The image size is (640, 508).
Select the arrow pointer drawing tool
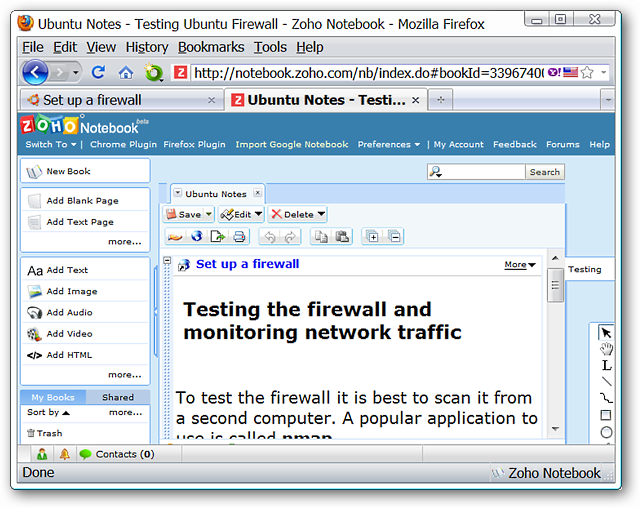click(x=606, y=333)
